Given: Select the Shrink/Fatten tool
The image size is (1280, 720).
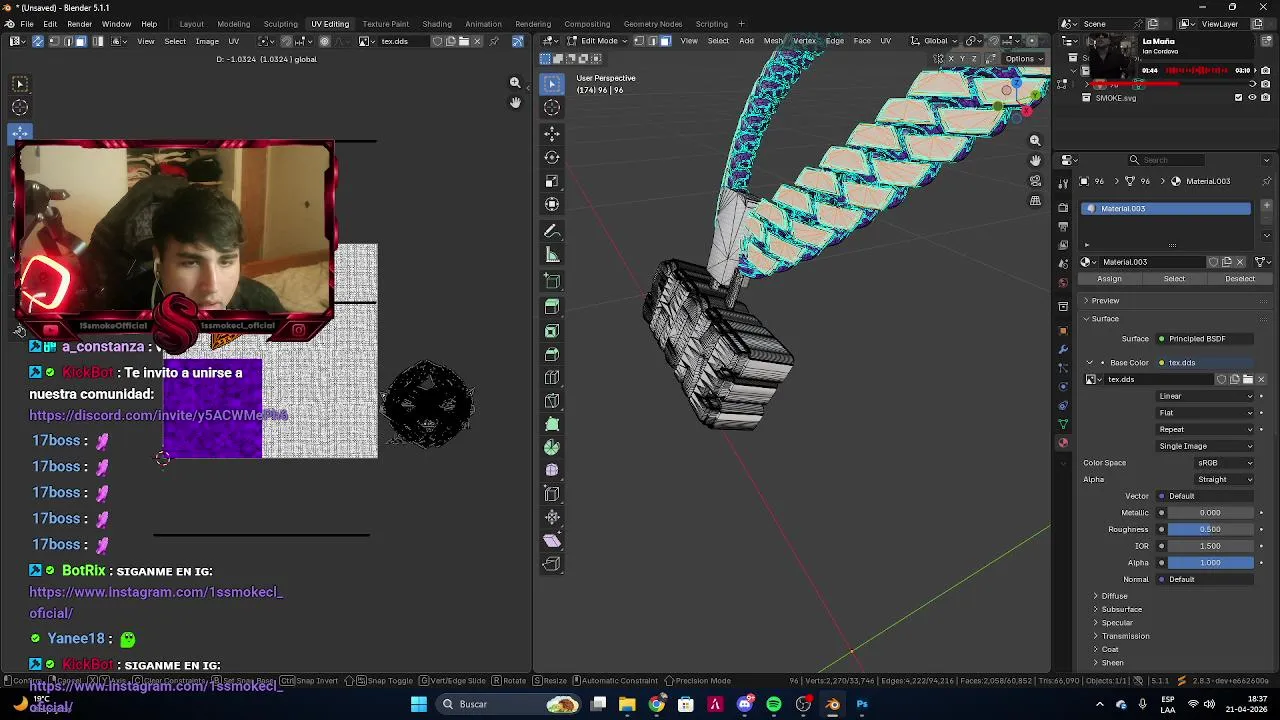Looking at the screenshot, I should (552, 517).
